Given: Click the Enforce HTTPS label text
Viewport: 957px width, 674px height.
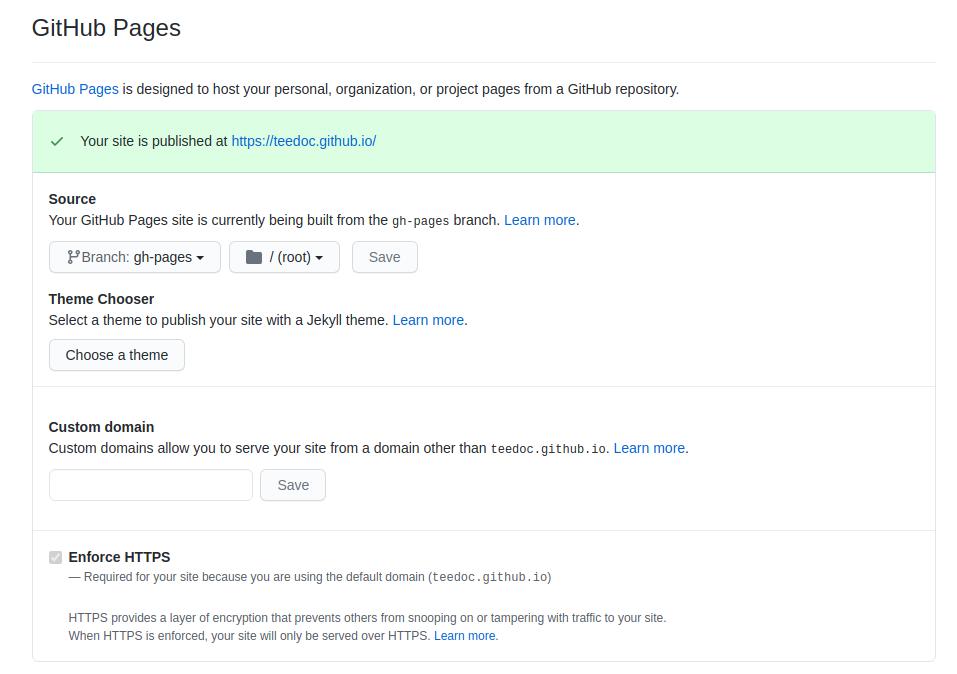Looking at the screenshot, I should click(119, 557).
